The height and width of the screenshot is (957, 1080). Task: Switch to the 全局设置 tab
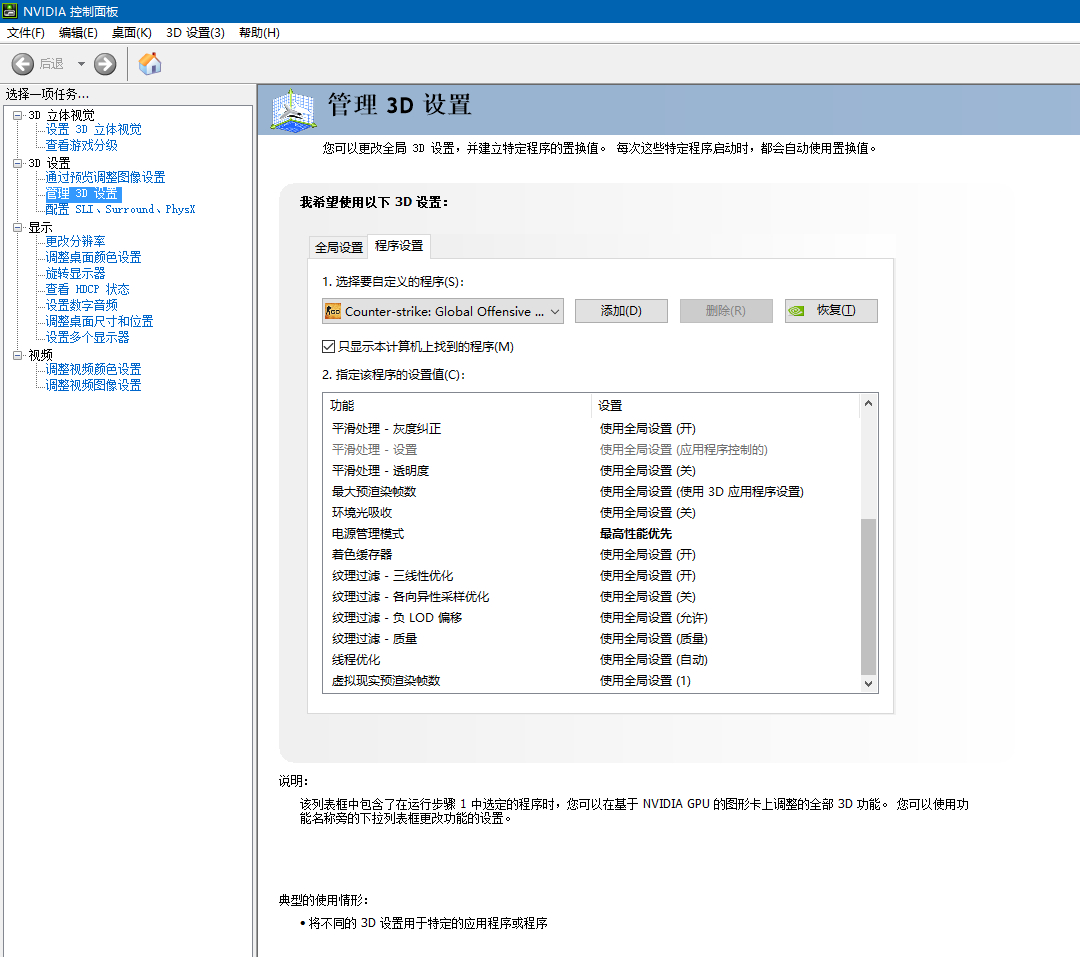click(x=339, y=247)
